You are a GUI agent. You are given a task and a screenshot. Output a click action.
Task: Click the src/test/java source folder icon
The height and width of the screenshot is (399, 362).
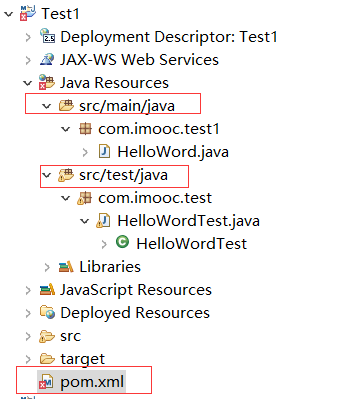(66, 175)
